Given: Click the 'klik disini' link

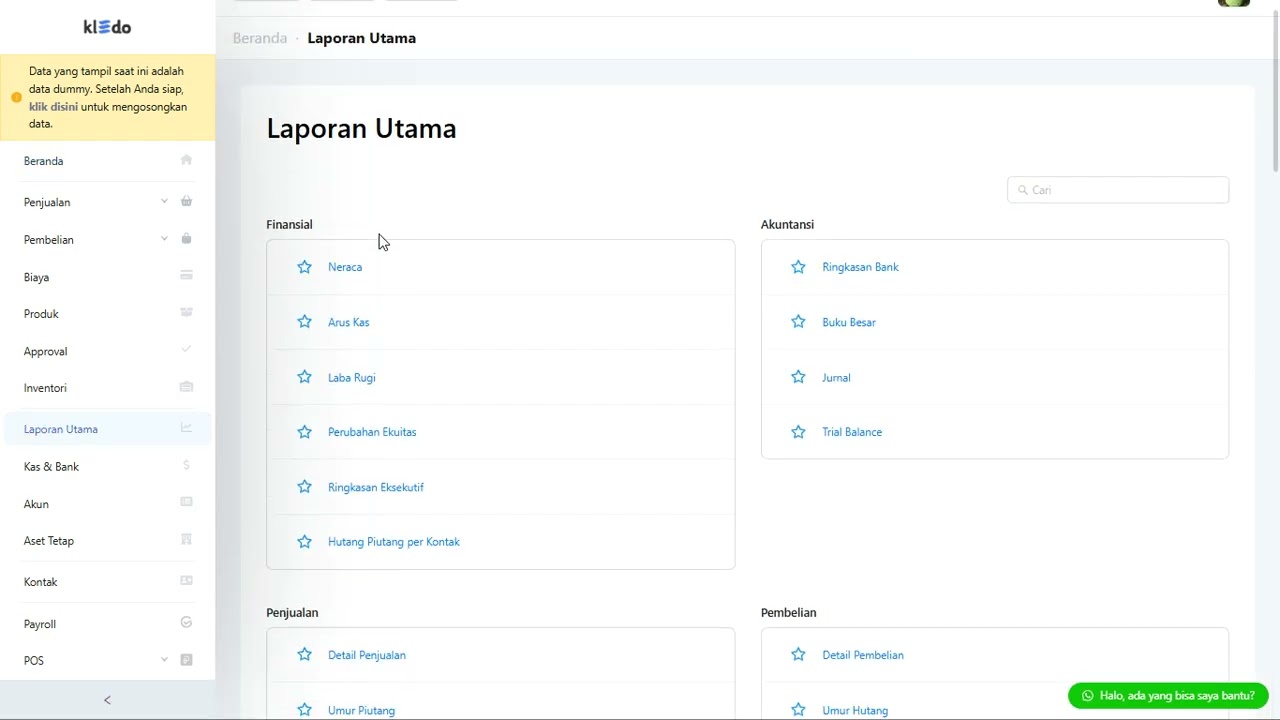Looking at the screenshot, I should click(x=53, y=107).
